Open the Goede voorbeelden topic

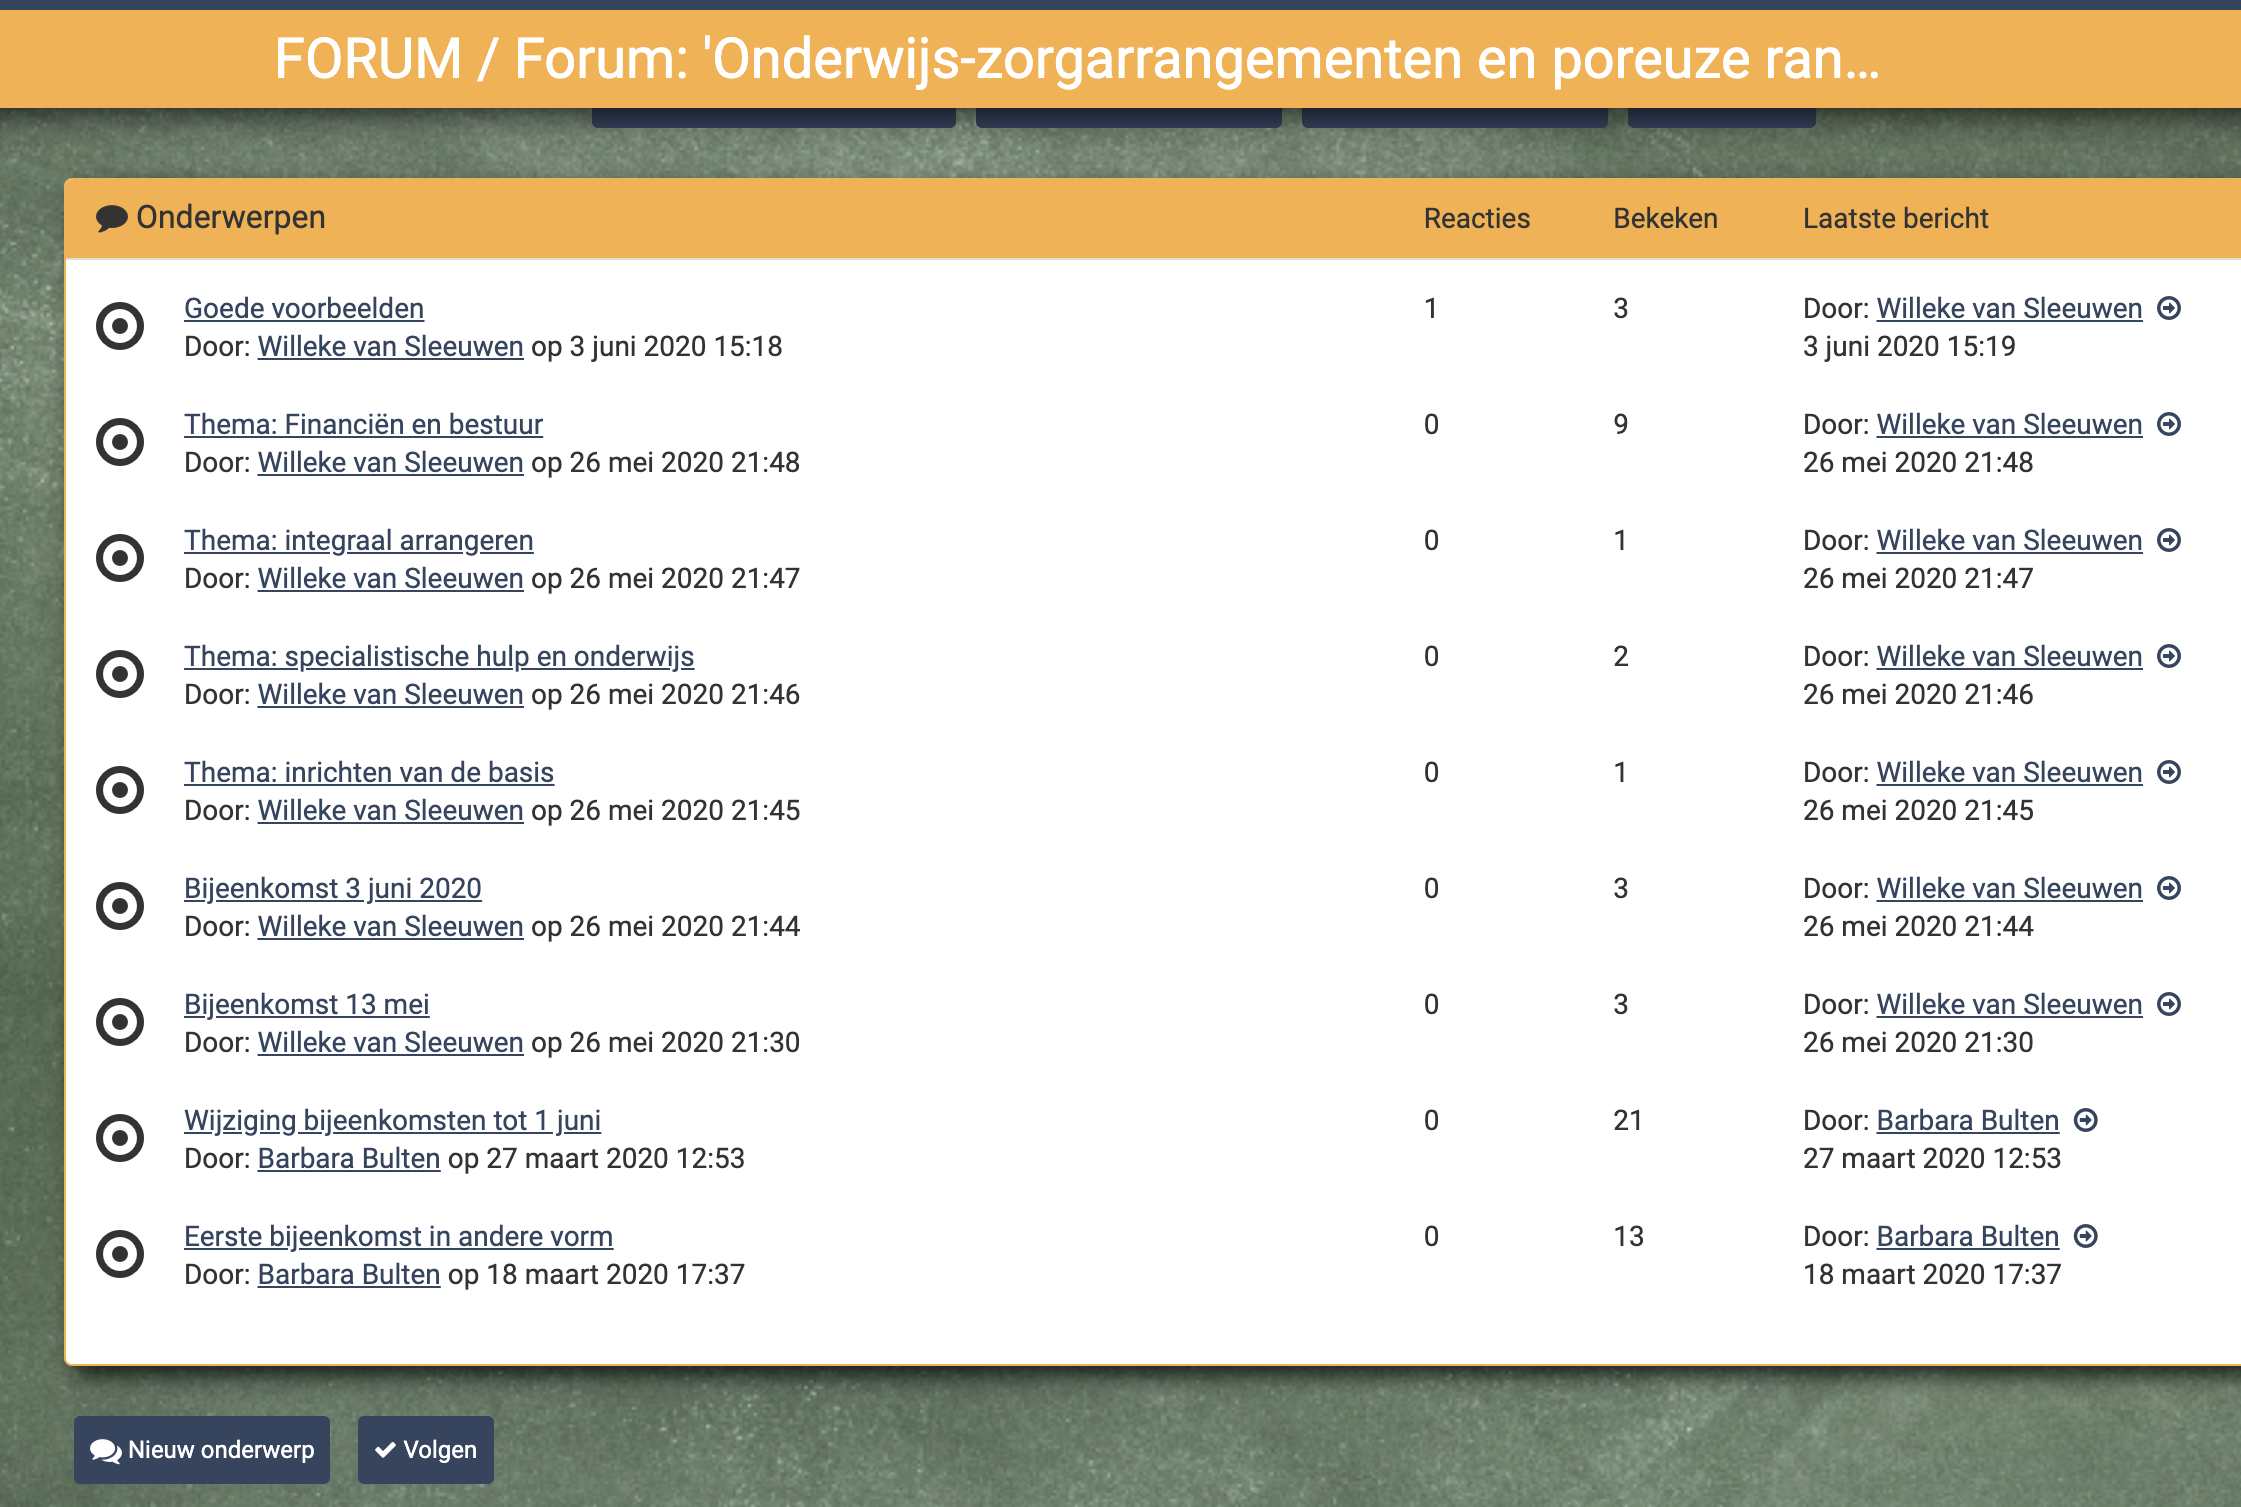coord(304,308)
